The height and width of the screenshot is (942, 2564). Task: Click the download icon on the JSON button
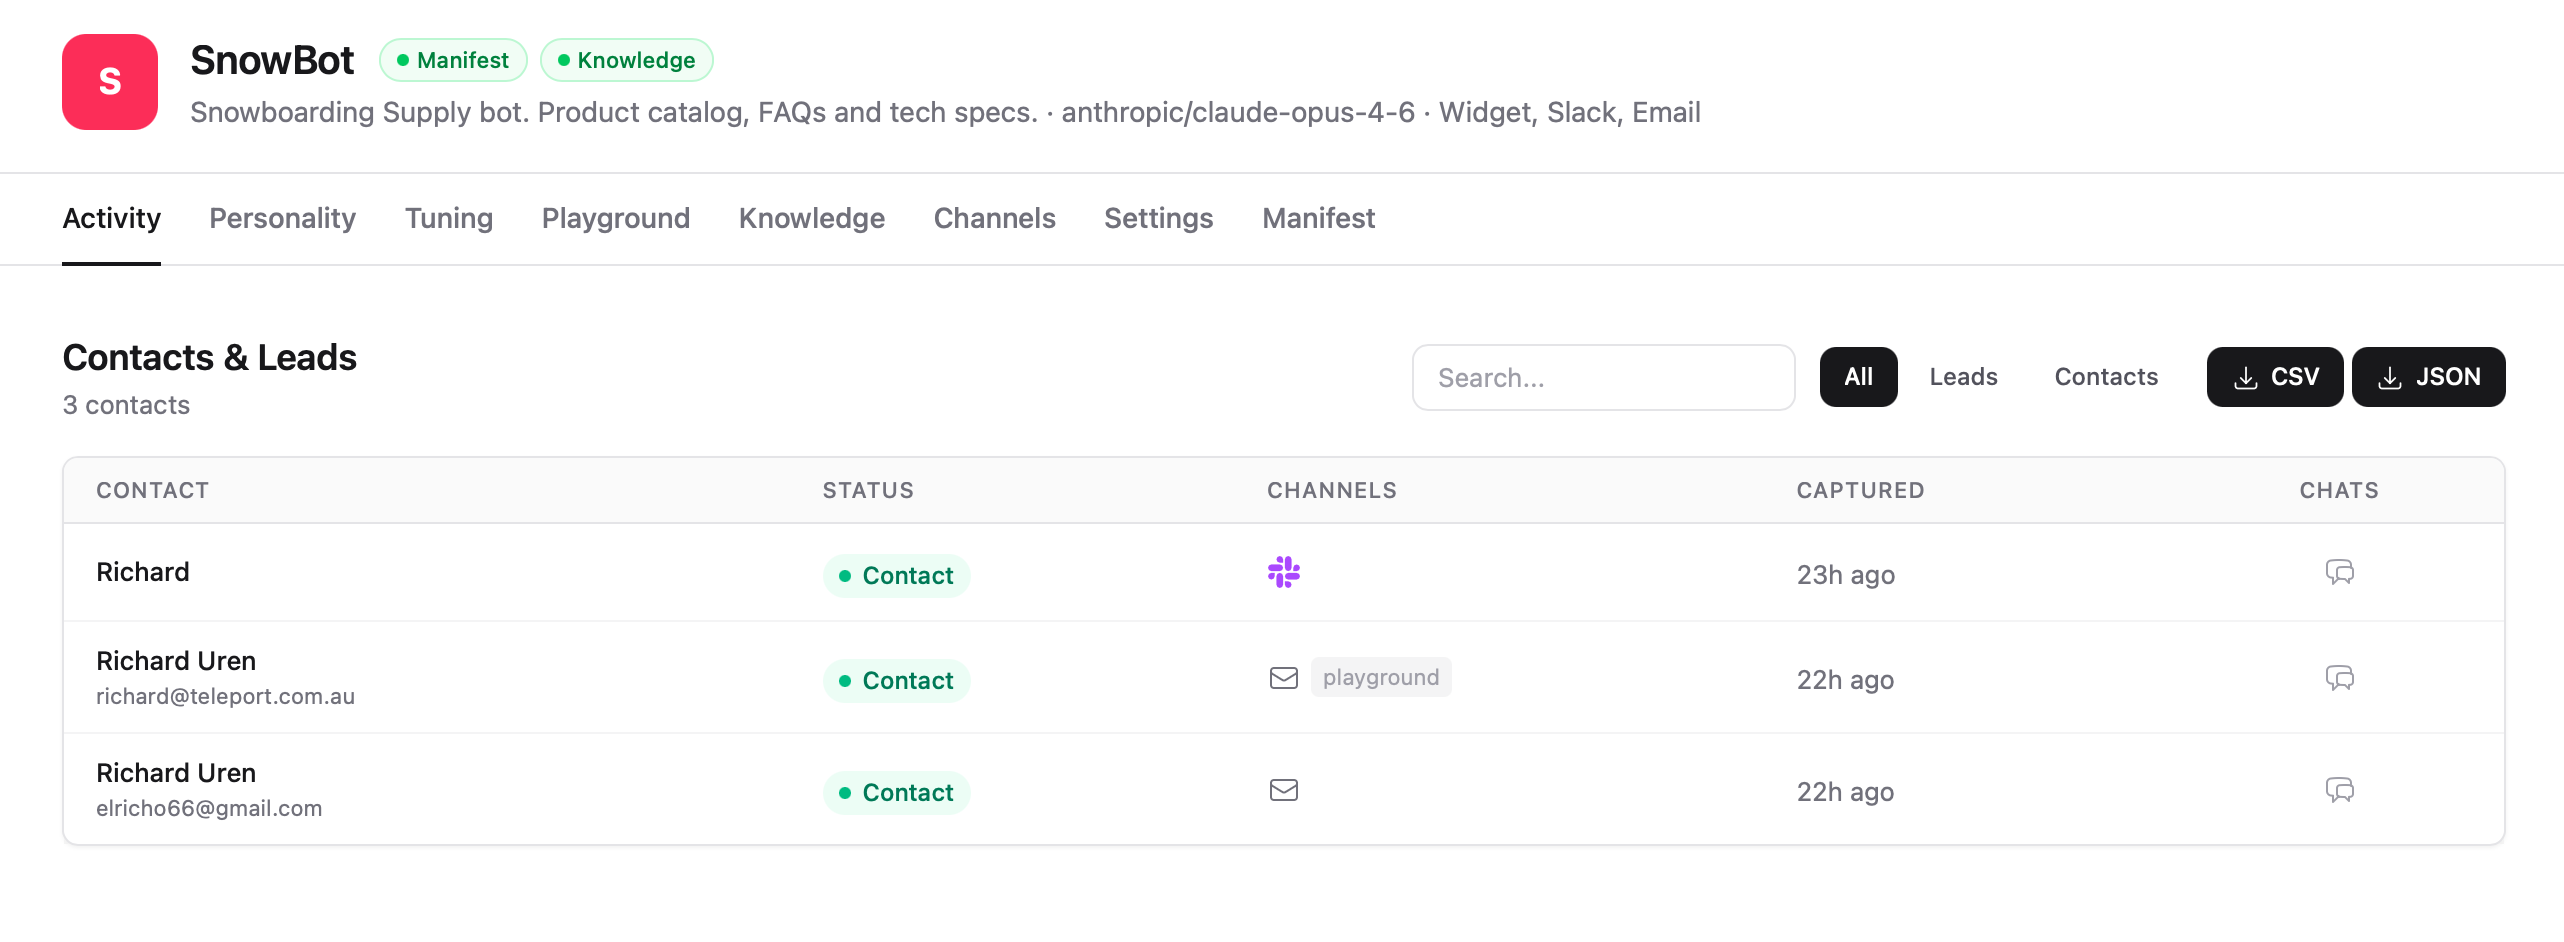coord(2391,377)
